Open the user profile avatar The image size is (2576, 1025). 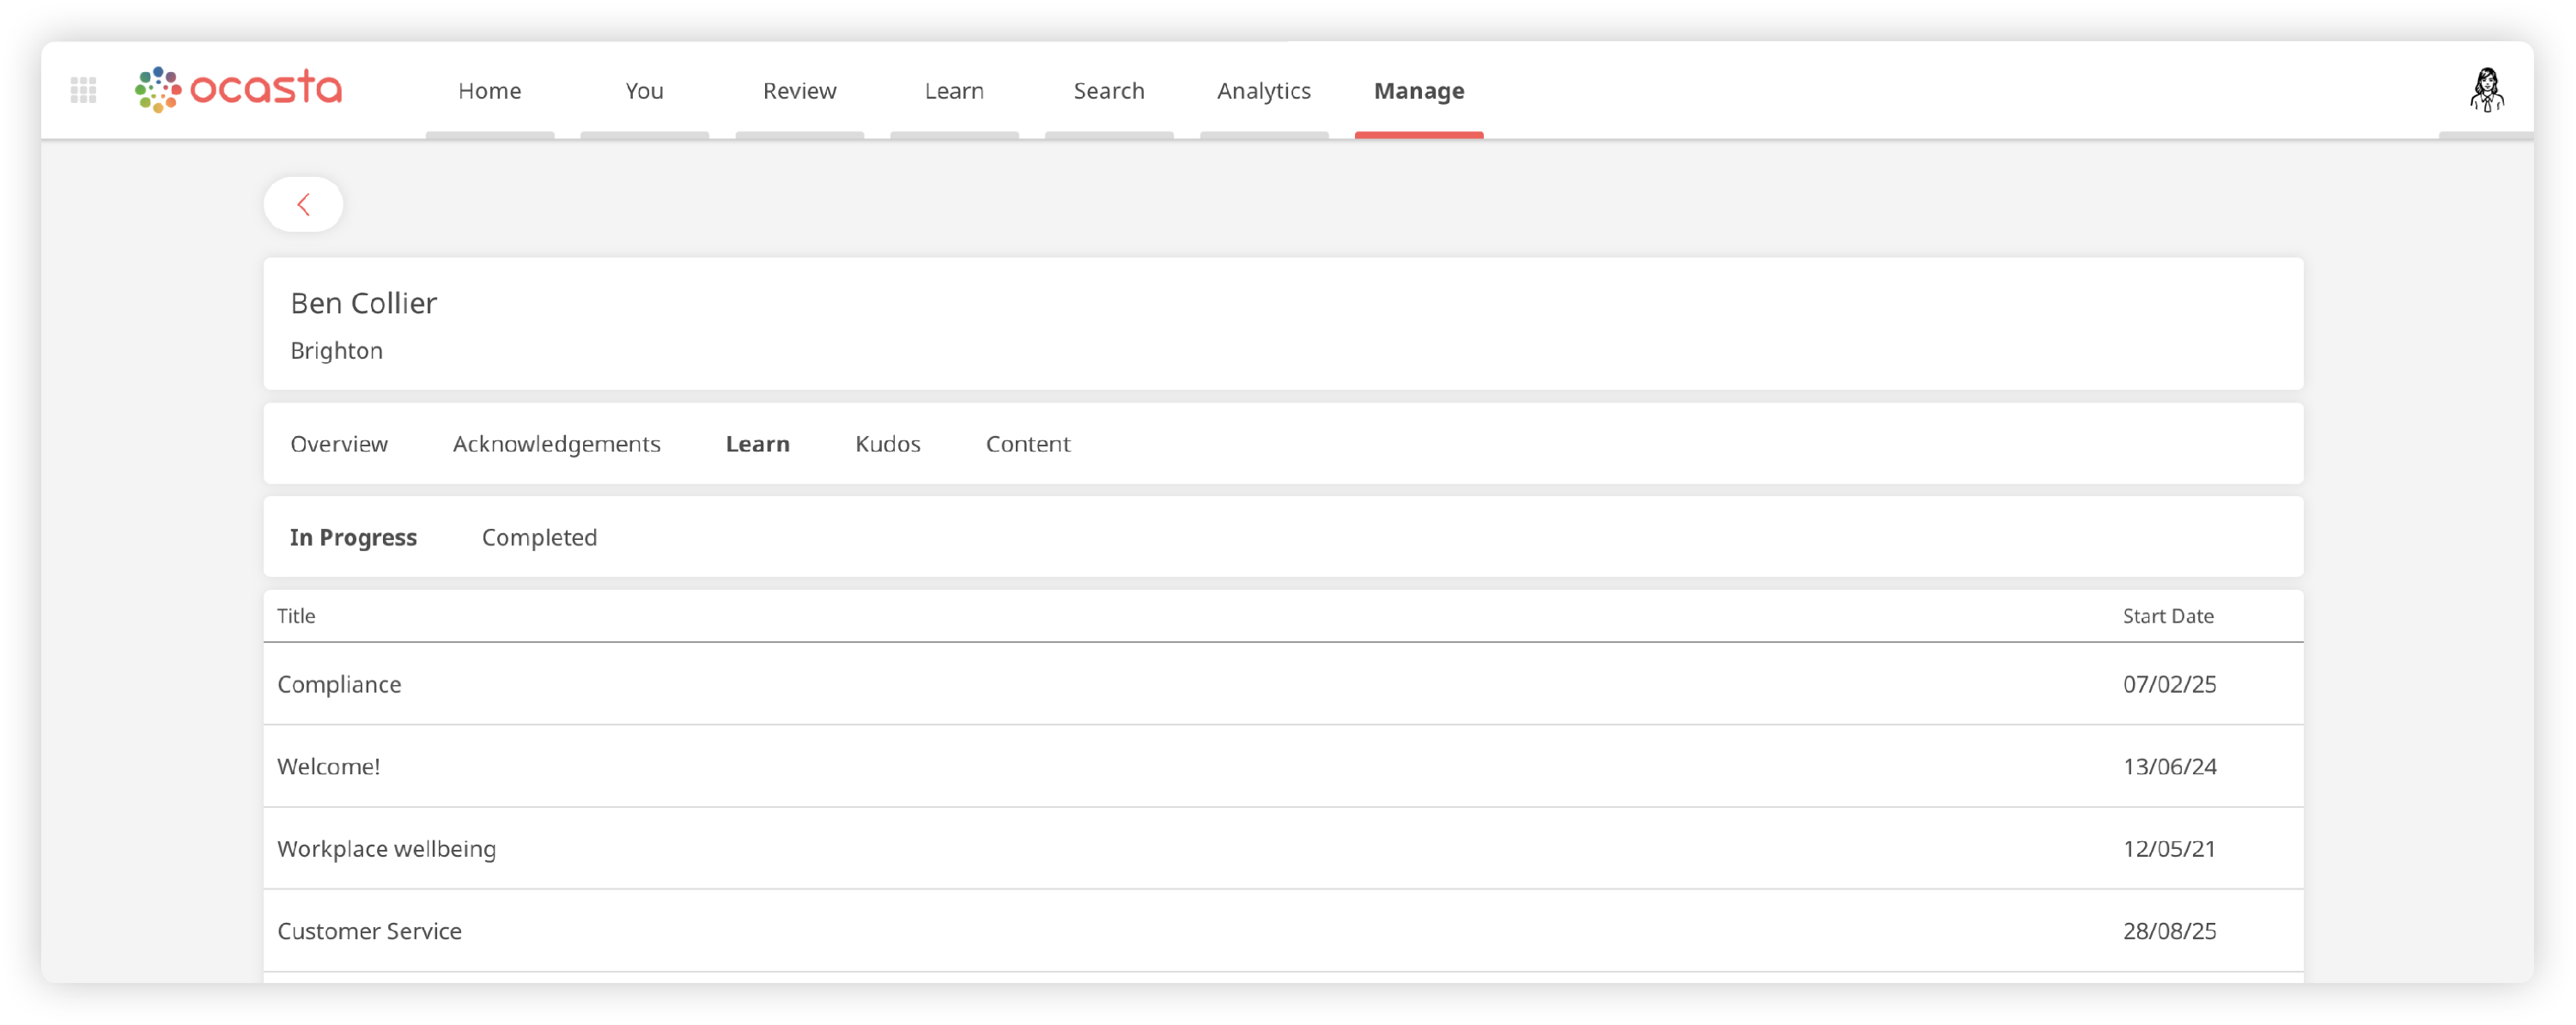pyautogui.click(x=2486, y=90)
